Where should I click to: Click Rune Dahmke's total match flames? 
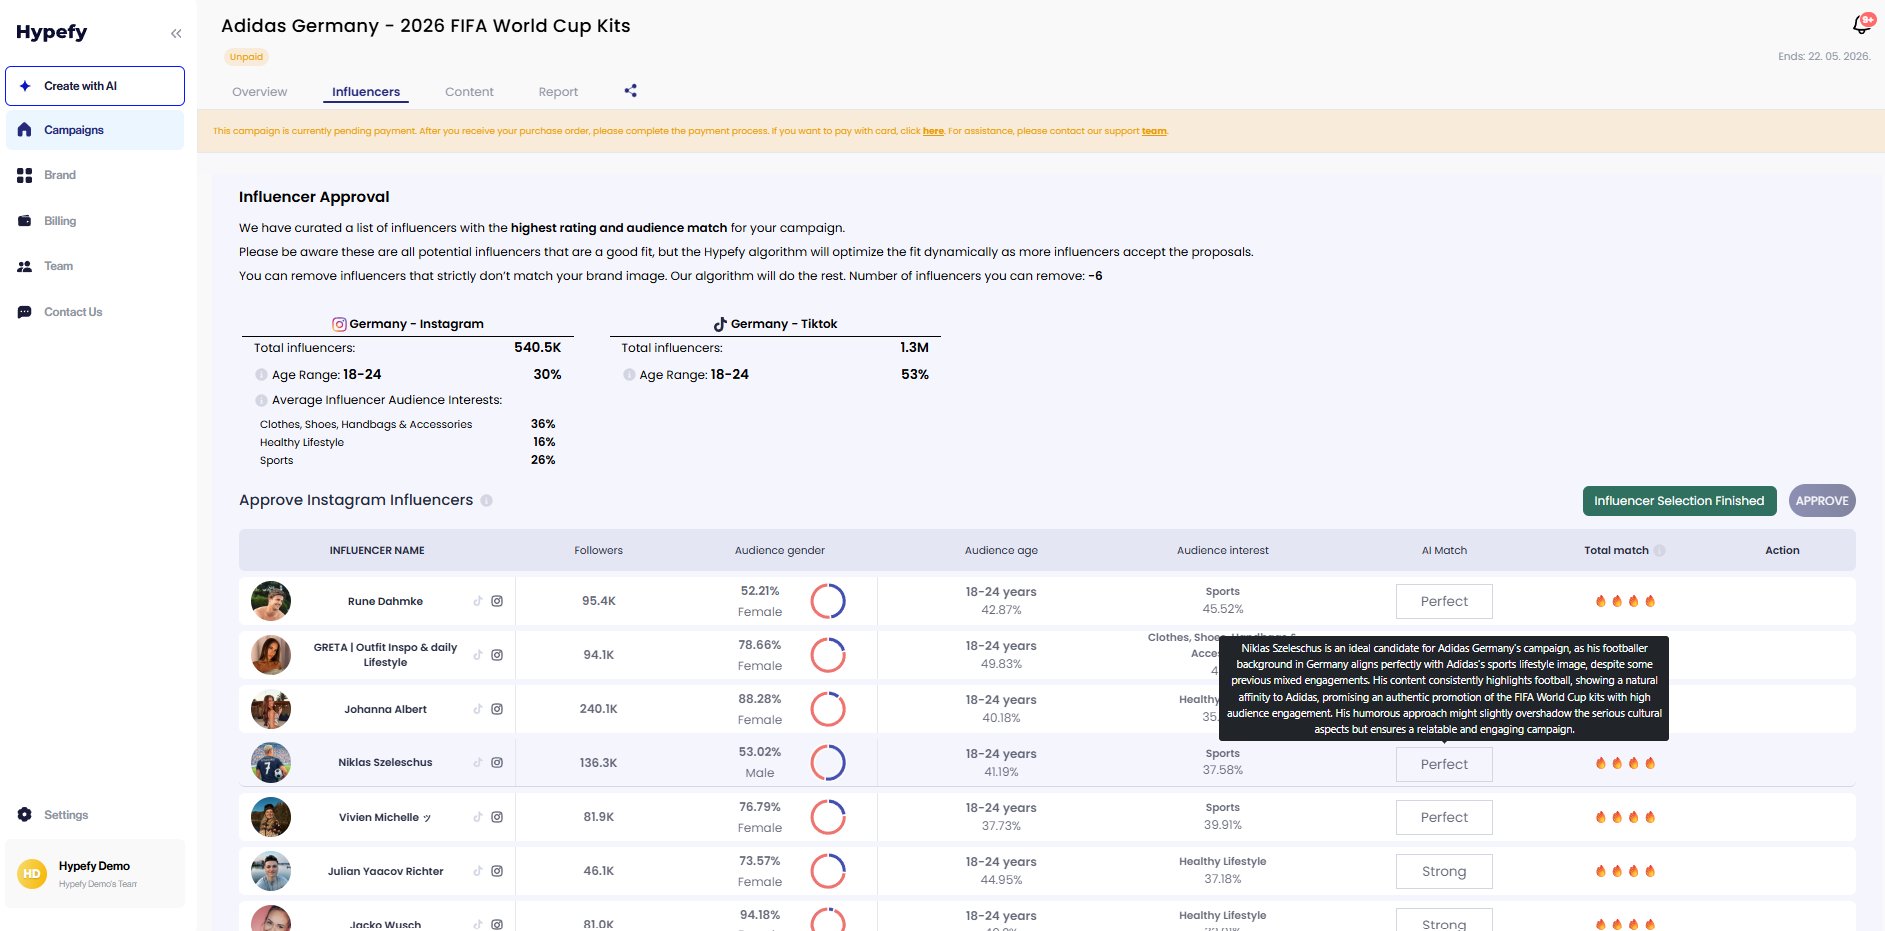point(1625,601)
